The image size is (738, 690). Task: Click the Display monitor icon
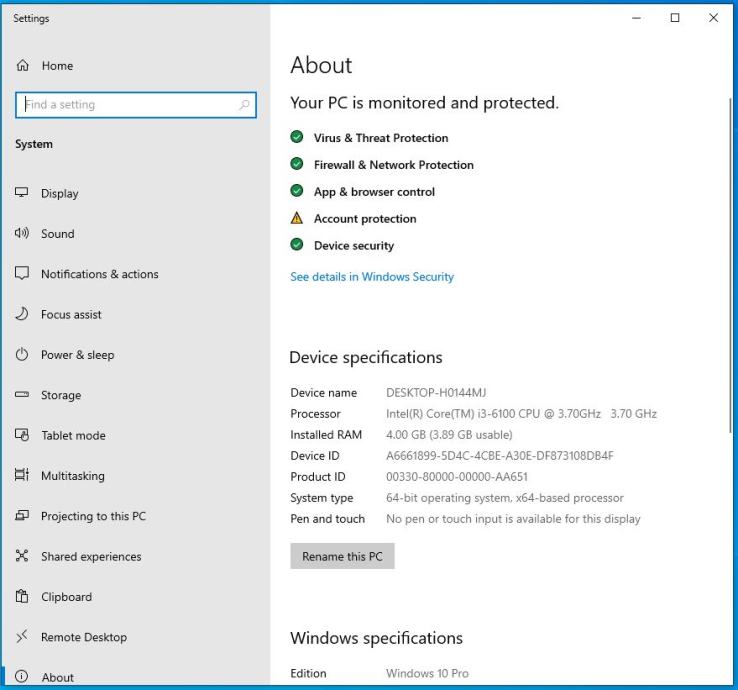tap(22, 194)
